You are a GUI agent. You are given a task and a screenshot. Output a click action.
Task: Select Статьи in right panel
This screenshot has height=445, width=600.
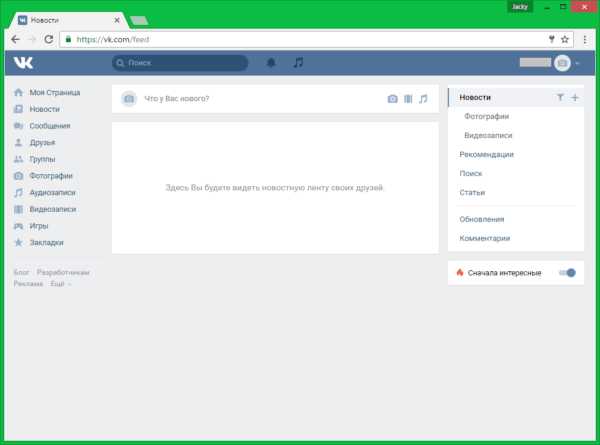(x=472, y=192)
